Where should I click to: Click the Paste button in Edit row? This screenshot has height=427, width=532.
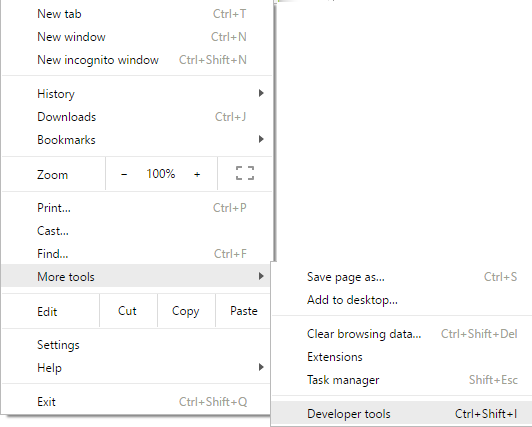(244, 311)
